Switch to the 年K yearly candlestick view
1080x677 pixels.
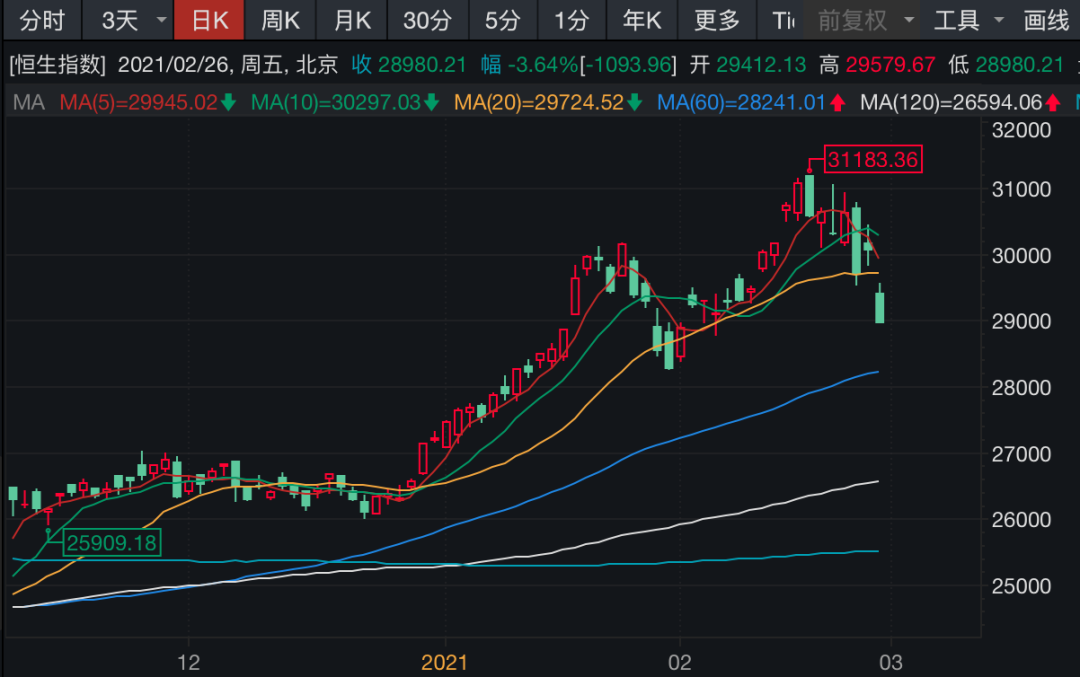[642, 19]
